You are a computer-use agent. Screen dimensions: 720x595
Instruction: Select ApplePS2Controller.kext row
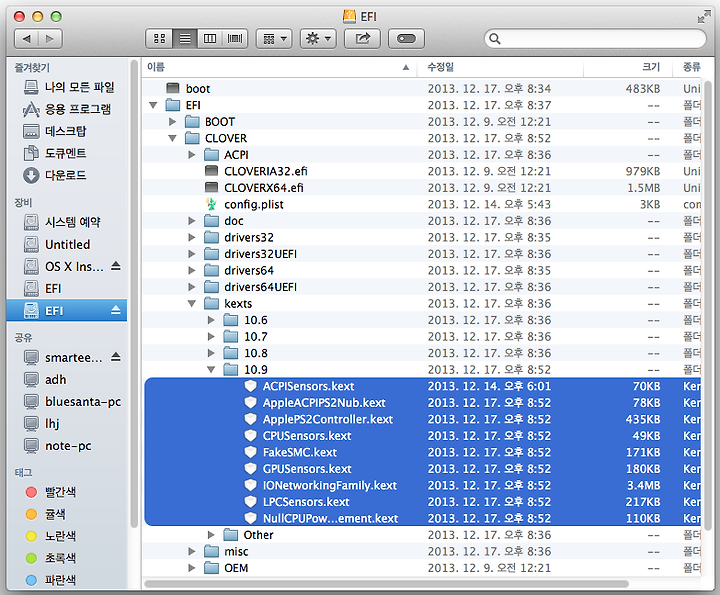coord(422,419)
